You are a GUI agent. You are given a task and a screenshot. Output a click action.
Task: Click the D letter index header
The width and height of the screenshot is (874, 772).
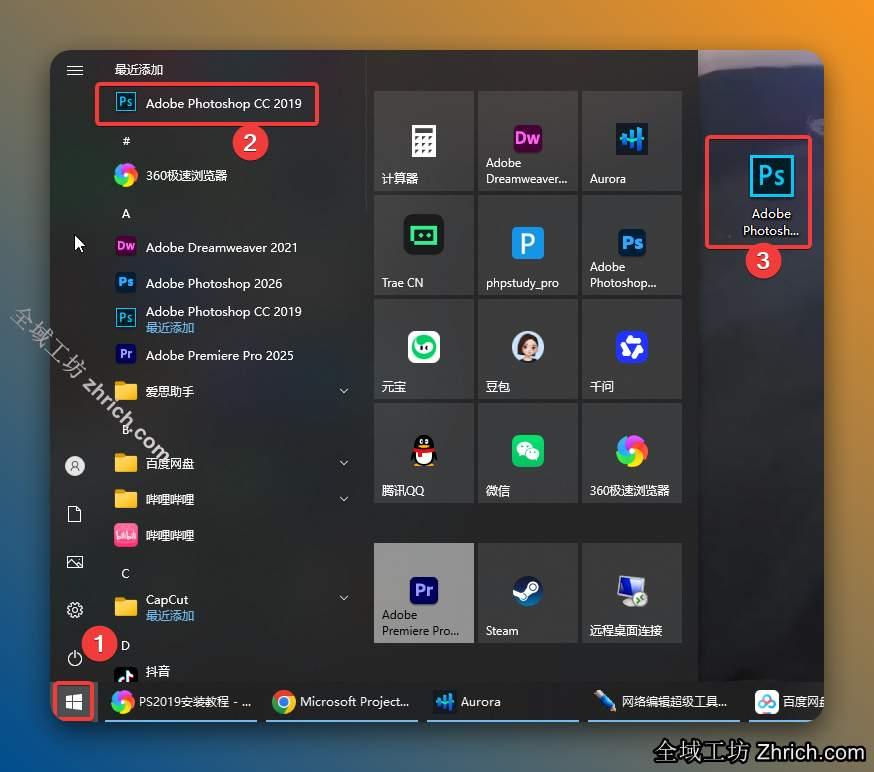pos(125,645)
